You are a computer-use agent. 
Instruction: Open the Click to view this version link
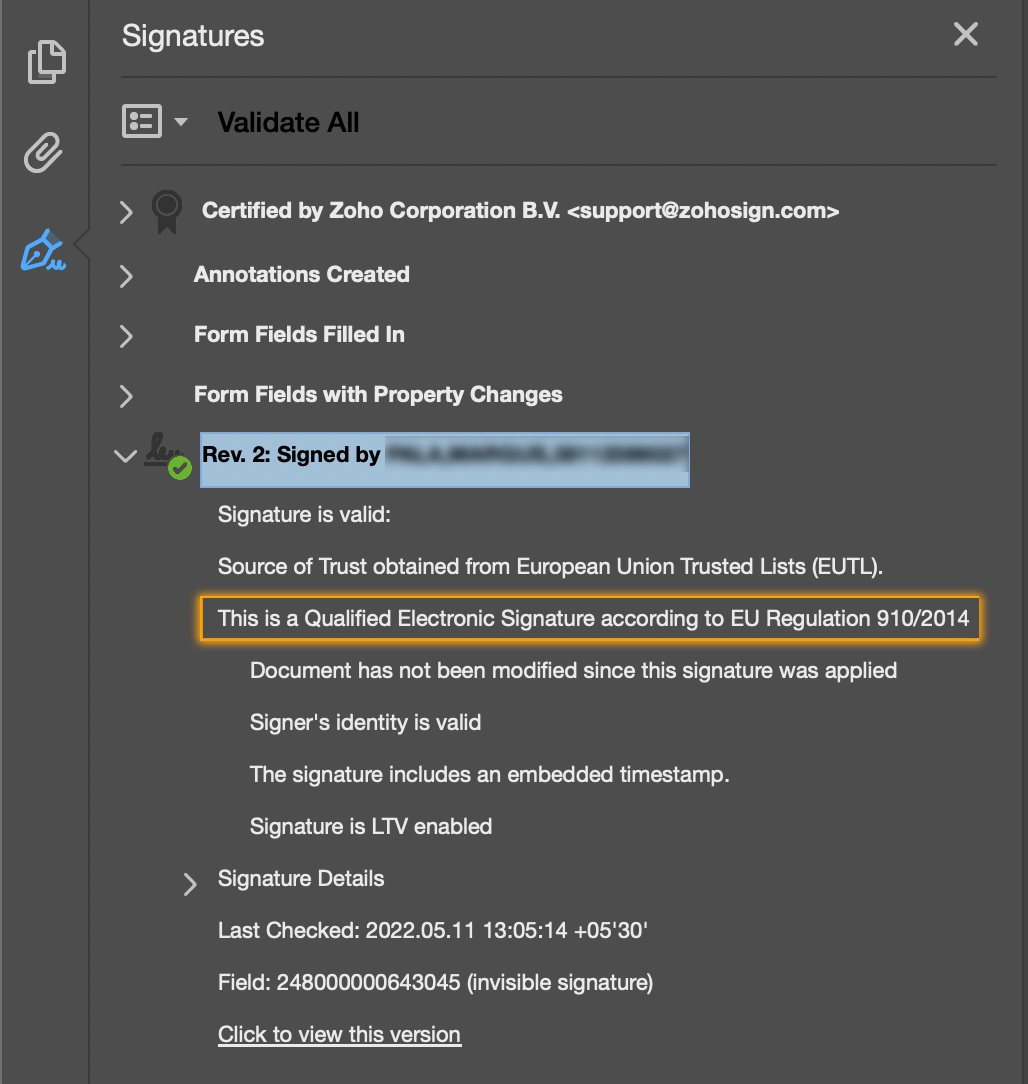pos(339,1035)
